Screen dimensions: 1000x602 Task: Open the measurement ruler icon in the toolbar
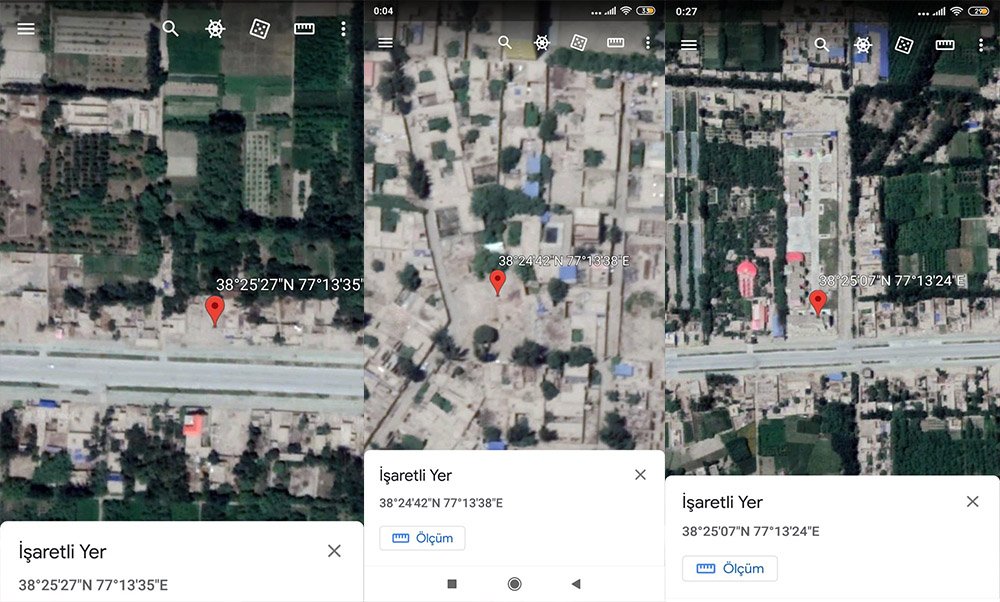(303, 28)
